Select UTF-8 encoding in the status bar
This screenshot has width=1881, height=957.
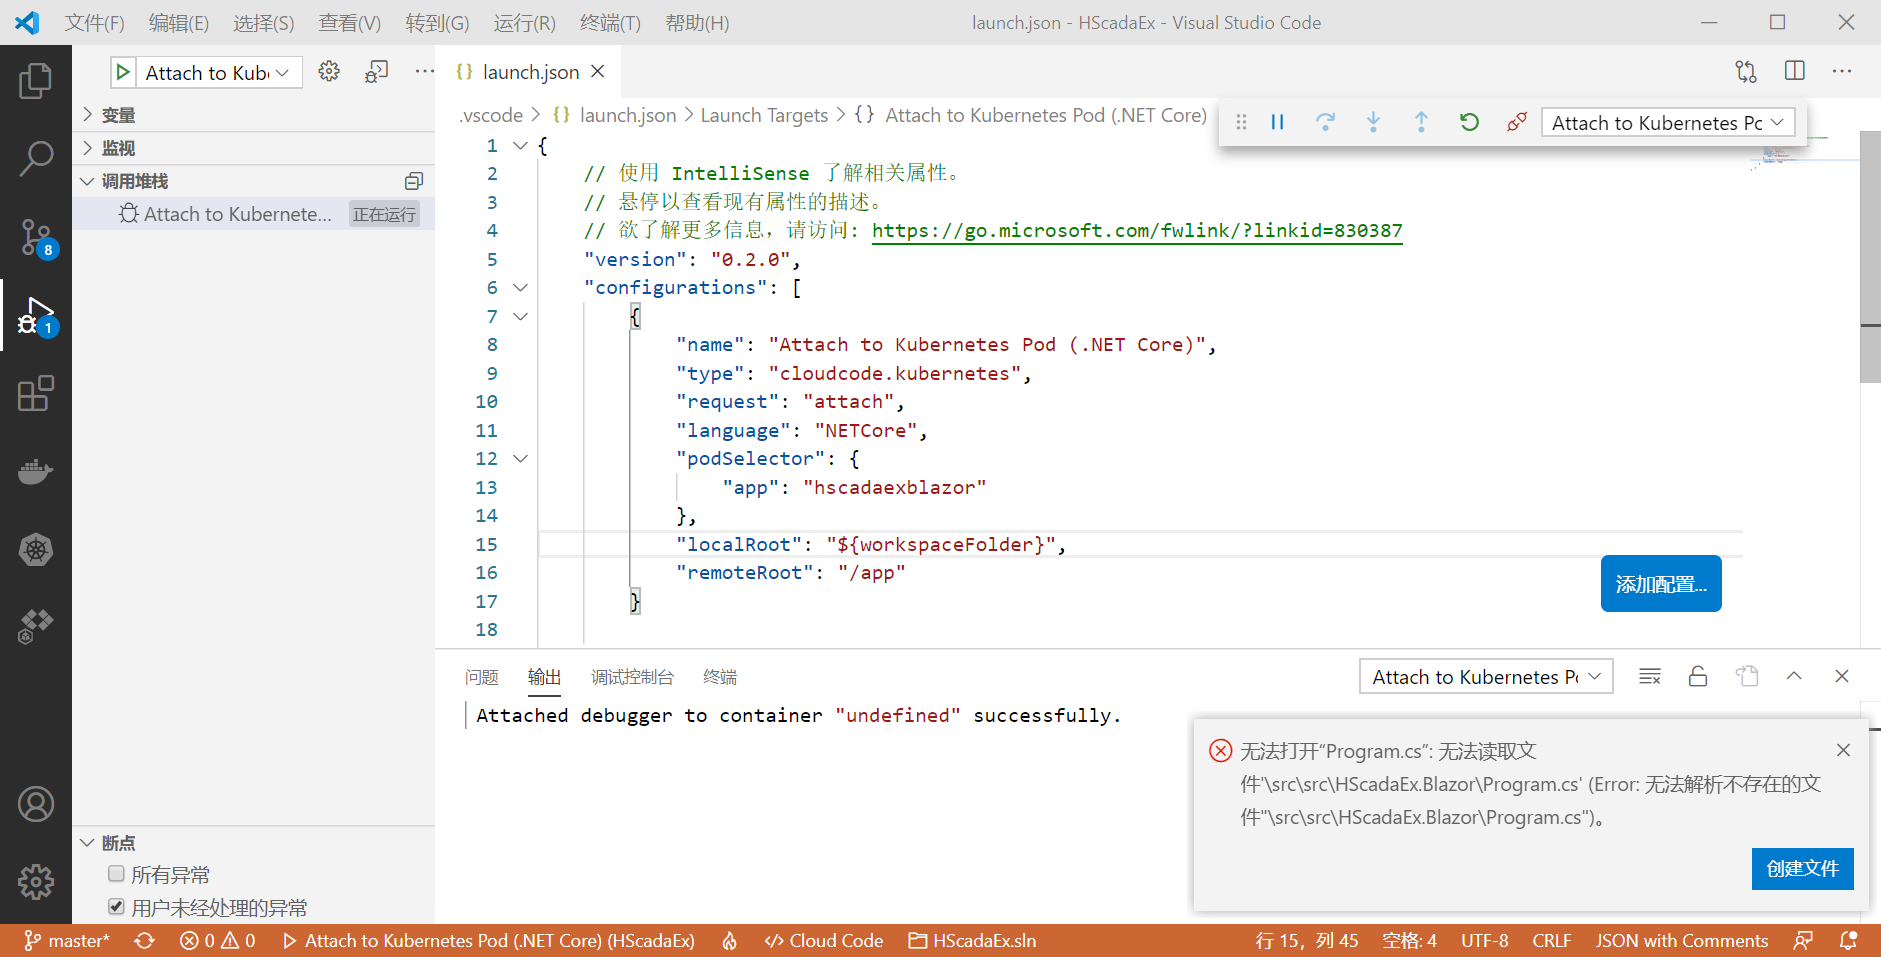pos(1485,940)
